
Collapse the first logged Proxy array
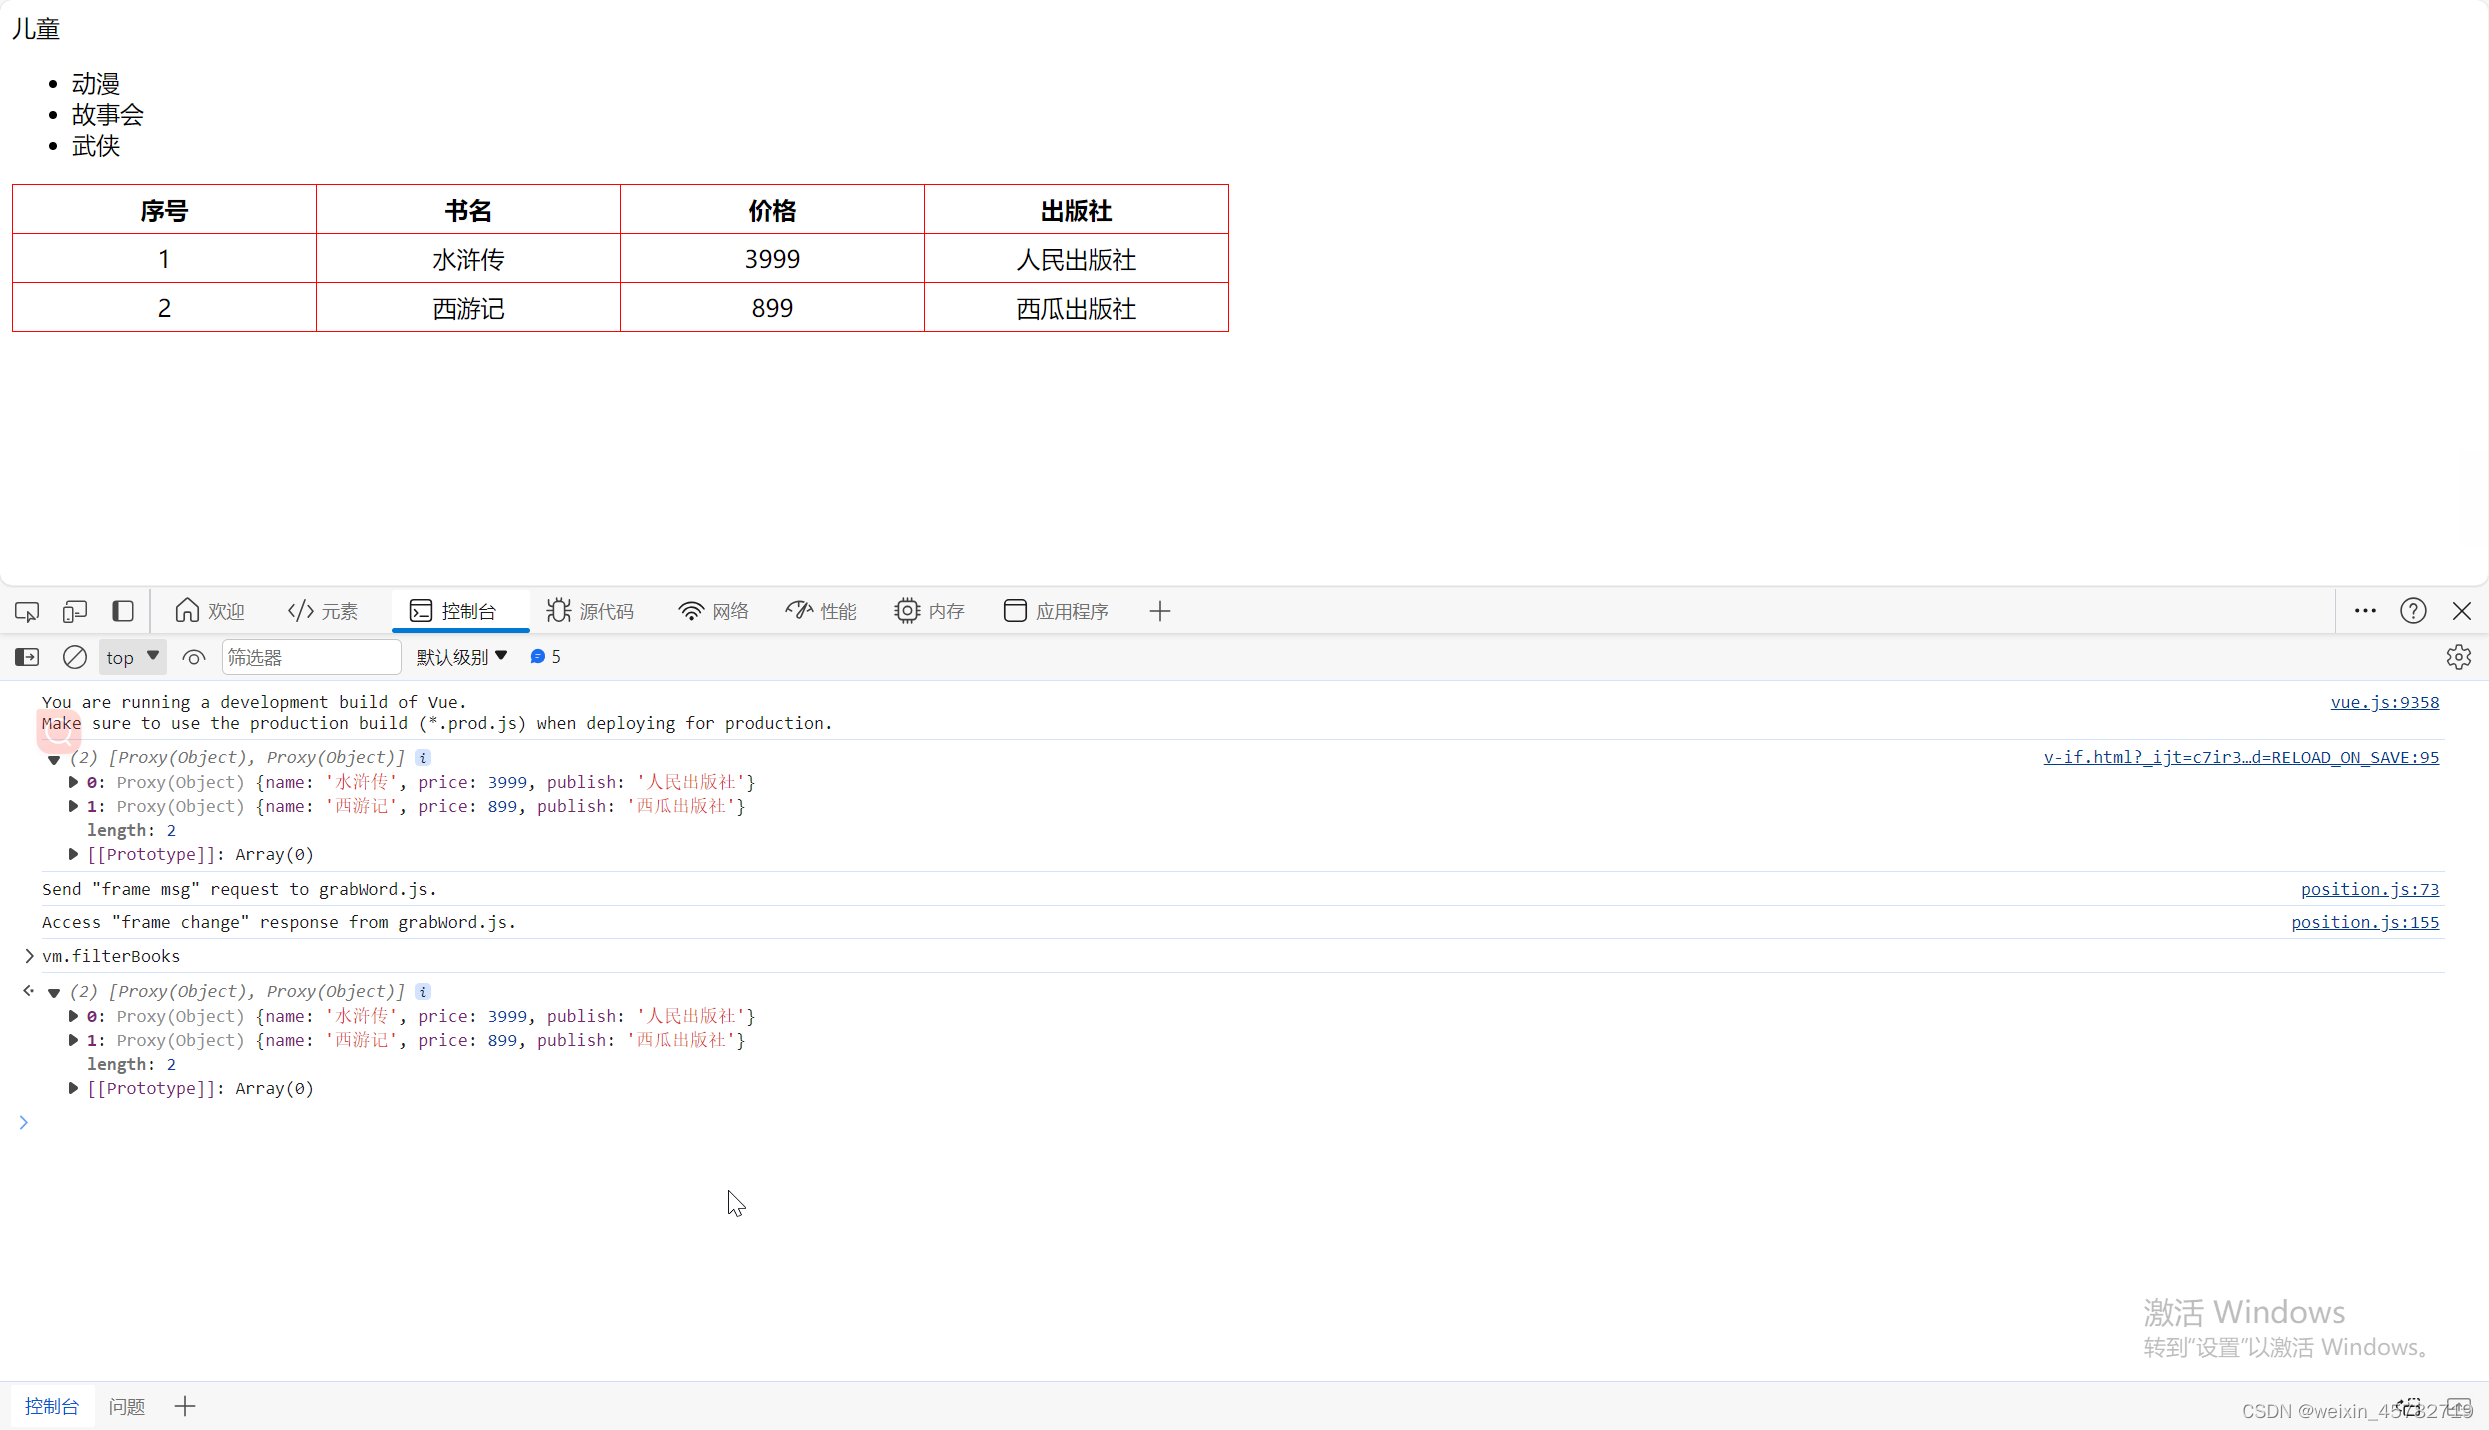(54, 758)
